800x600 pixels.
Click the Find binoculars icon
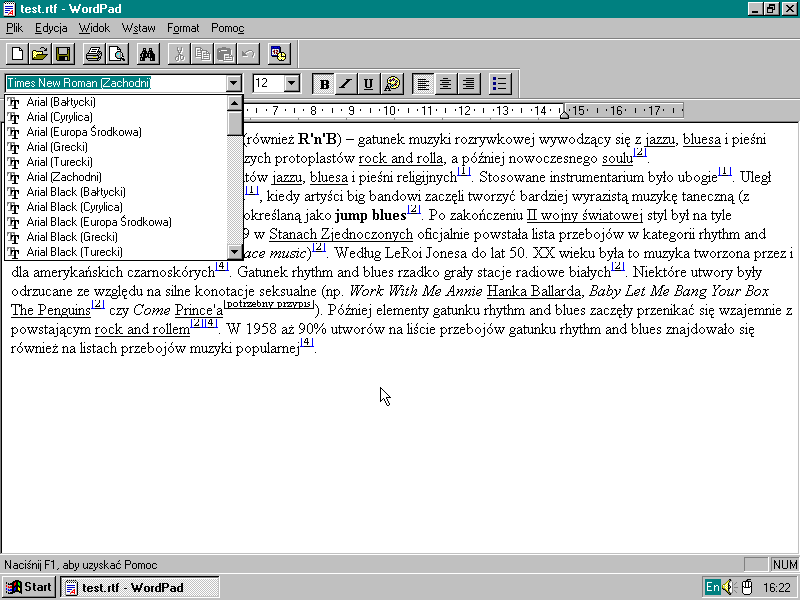[148, 54]
